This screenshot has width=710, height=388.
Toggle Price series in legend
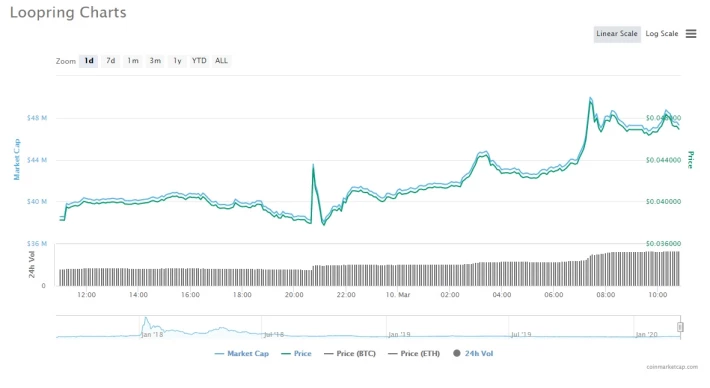pos(296,354)
